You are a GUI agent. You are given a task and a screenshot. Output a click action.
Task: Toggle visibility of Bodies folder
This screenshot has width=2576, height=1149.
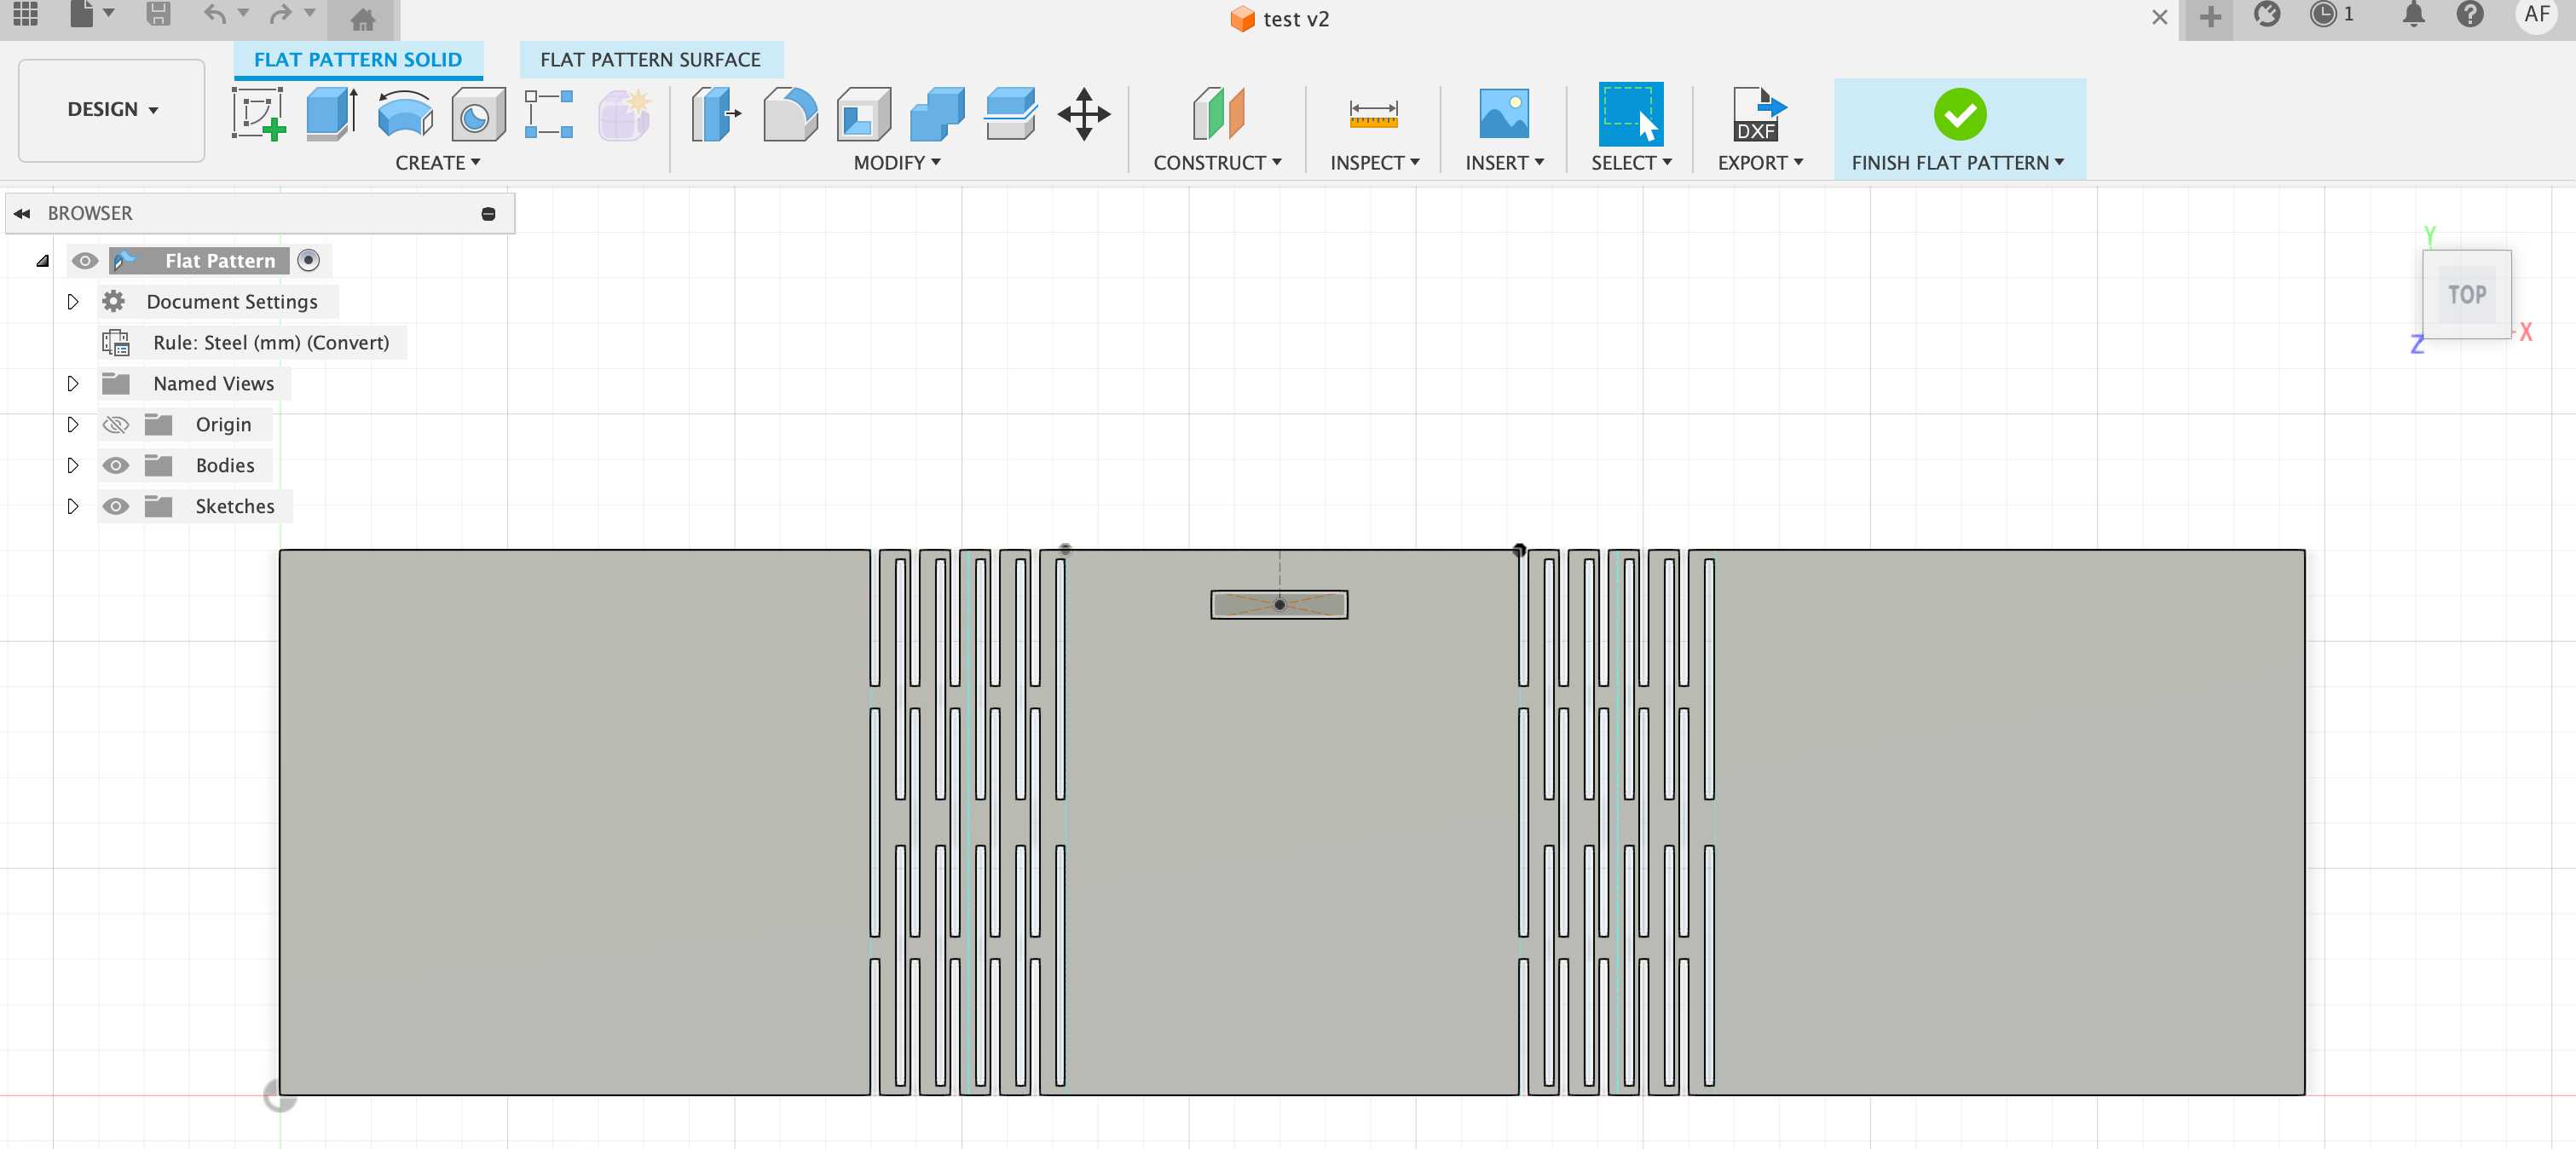click(113, 464)
